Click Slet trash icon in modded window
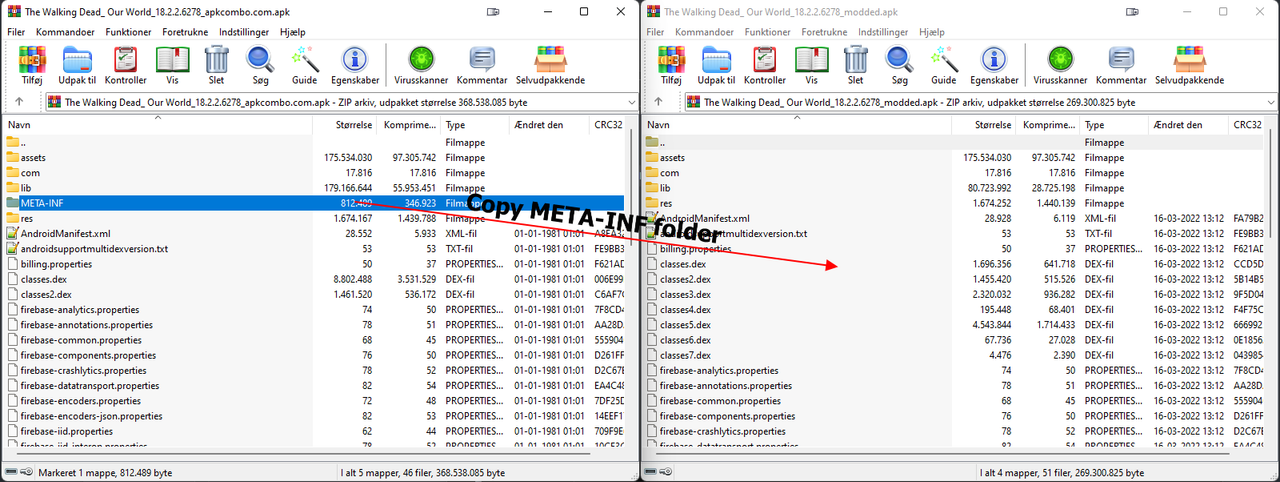This screenshot has width=1280, height=482. [855, 65]
